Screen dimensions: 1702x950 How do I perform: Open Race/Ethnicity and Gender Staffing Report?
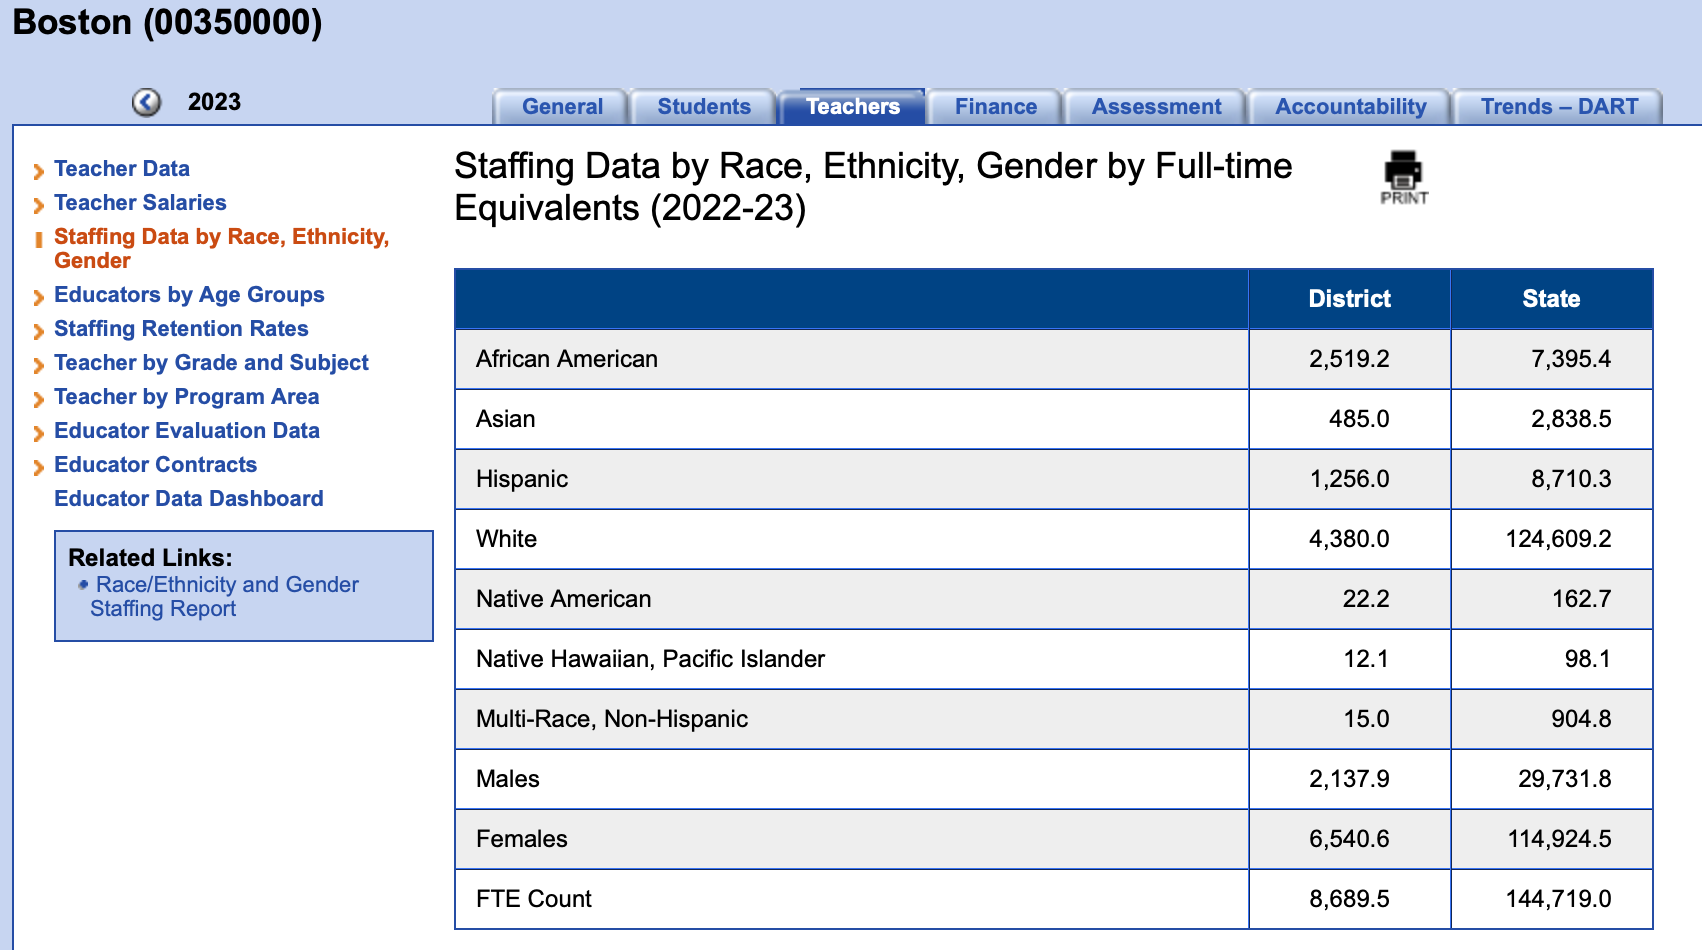point(224,597)
